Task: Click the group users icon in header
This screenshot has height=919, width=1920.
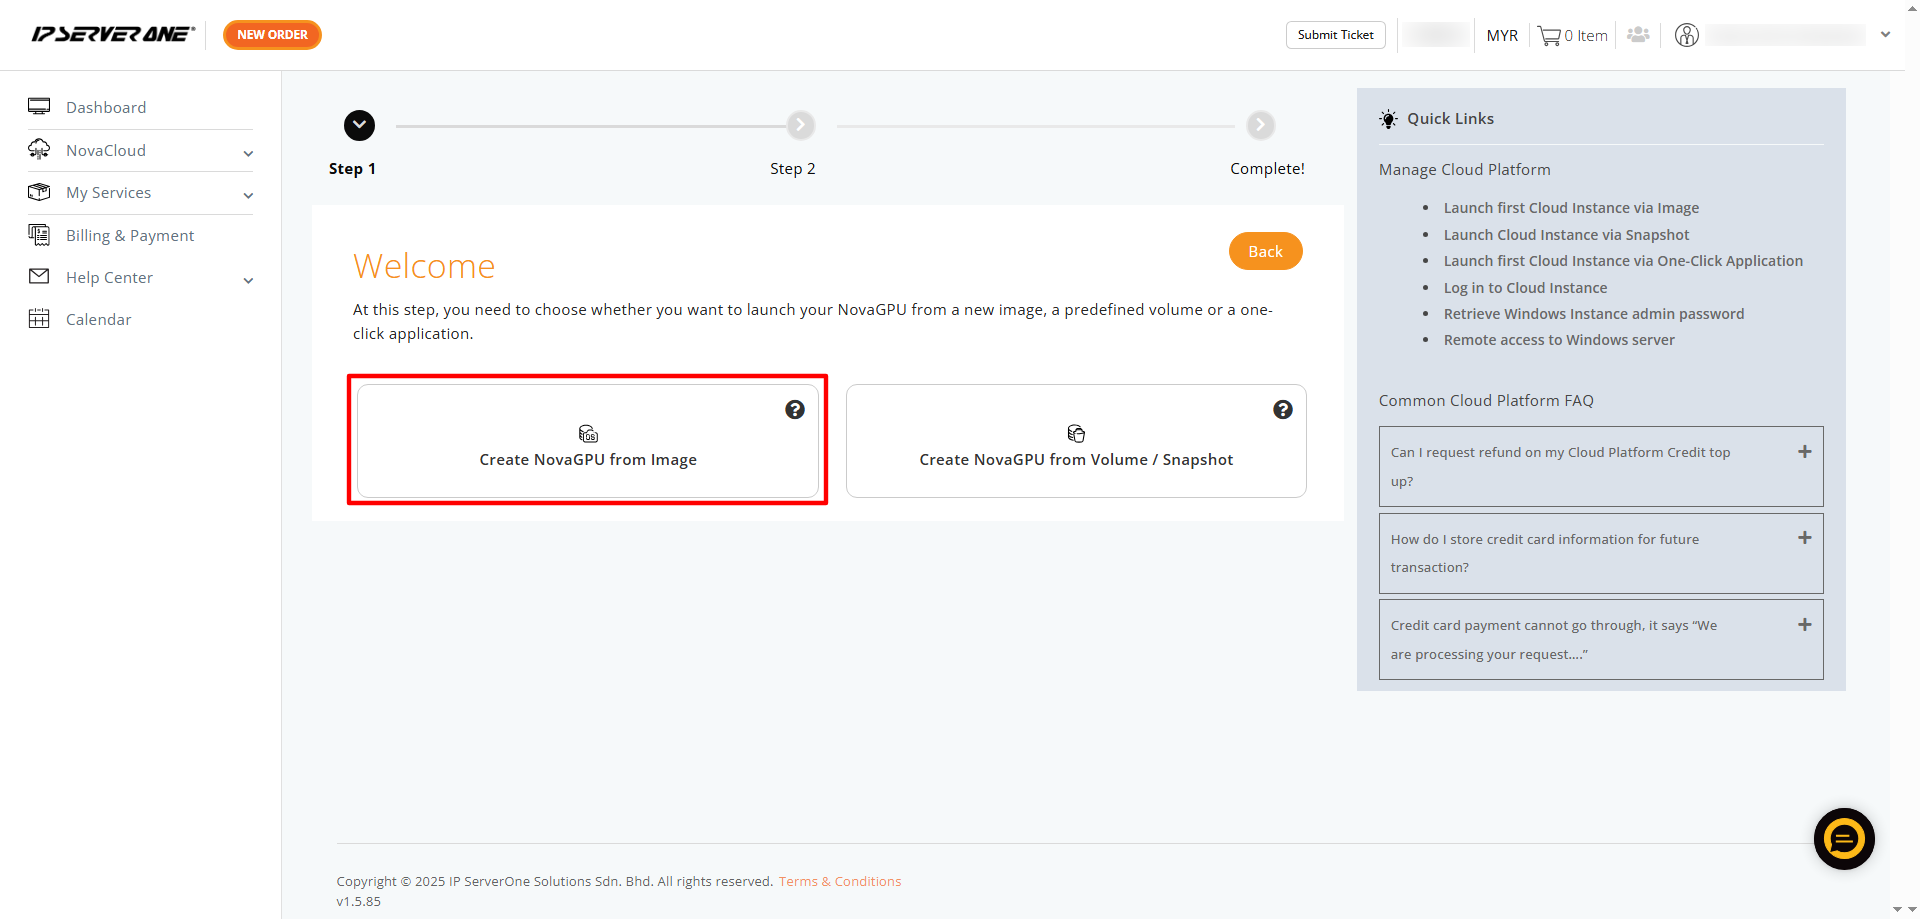Action: point(1638,35)
